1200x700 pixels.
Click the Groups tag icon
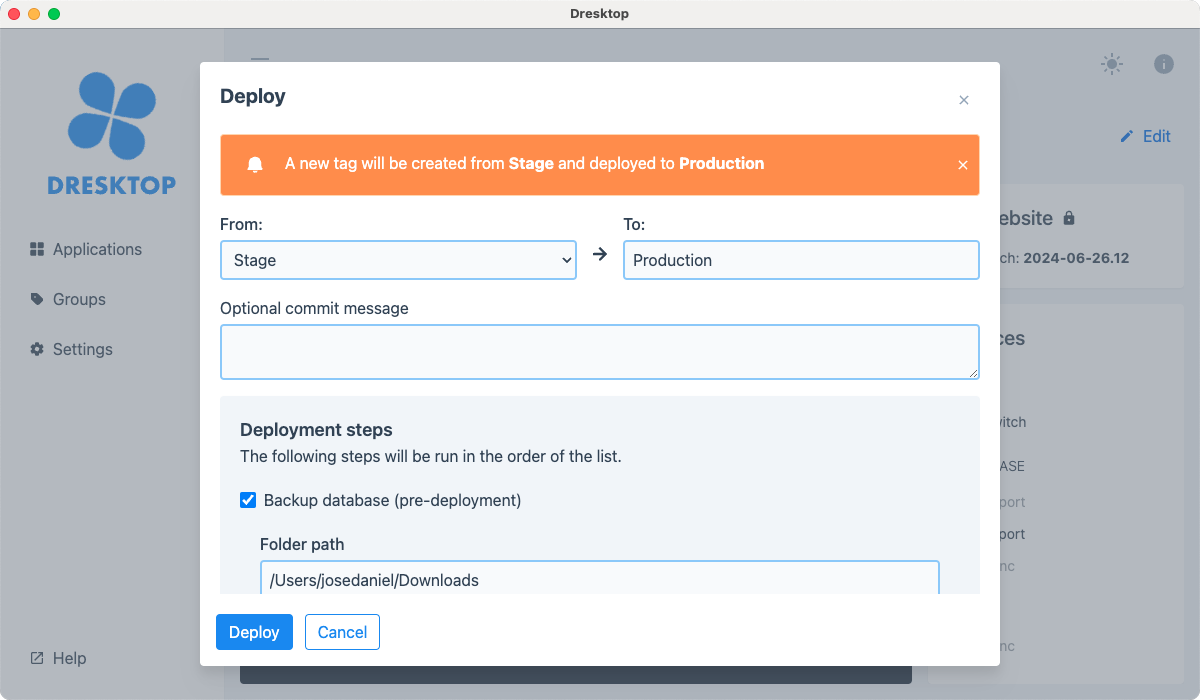(37, 299)
